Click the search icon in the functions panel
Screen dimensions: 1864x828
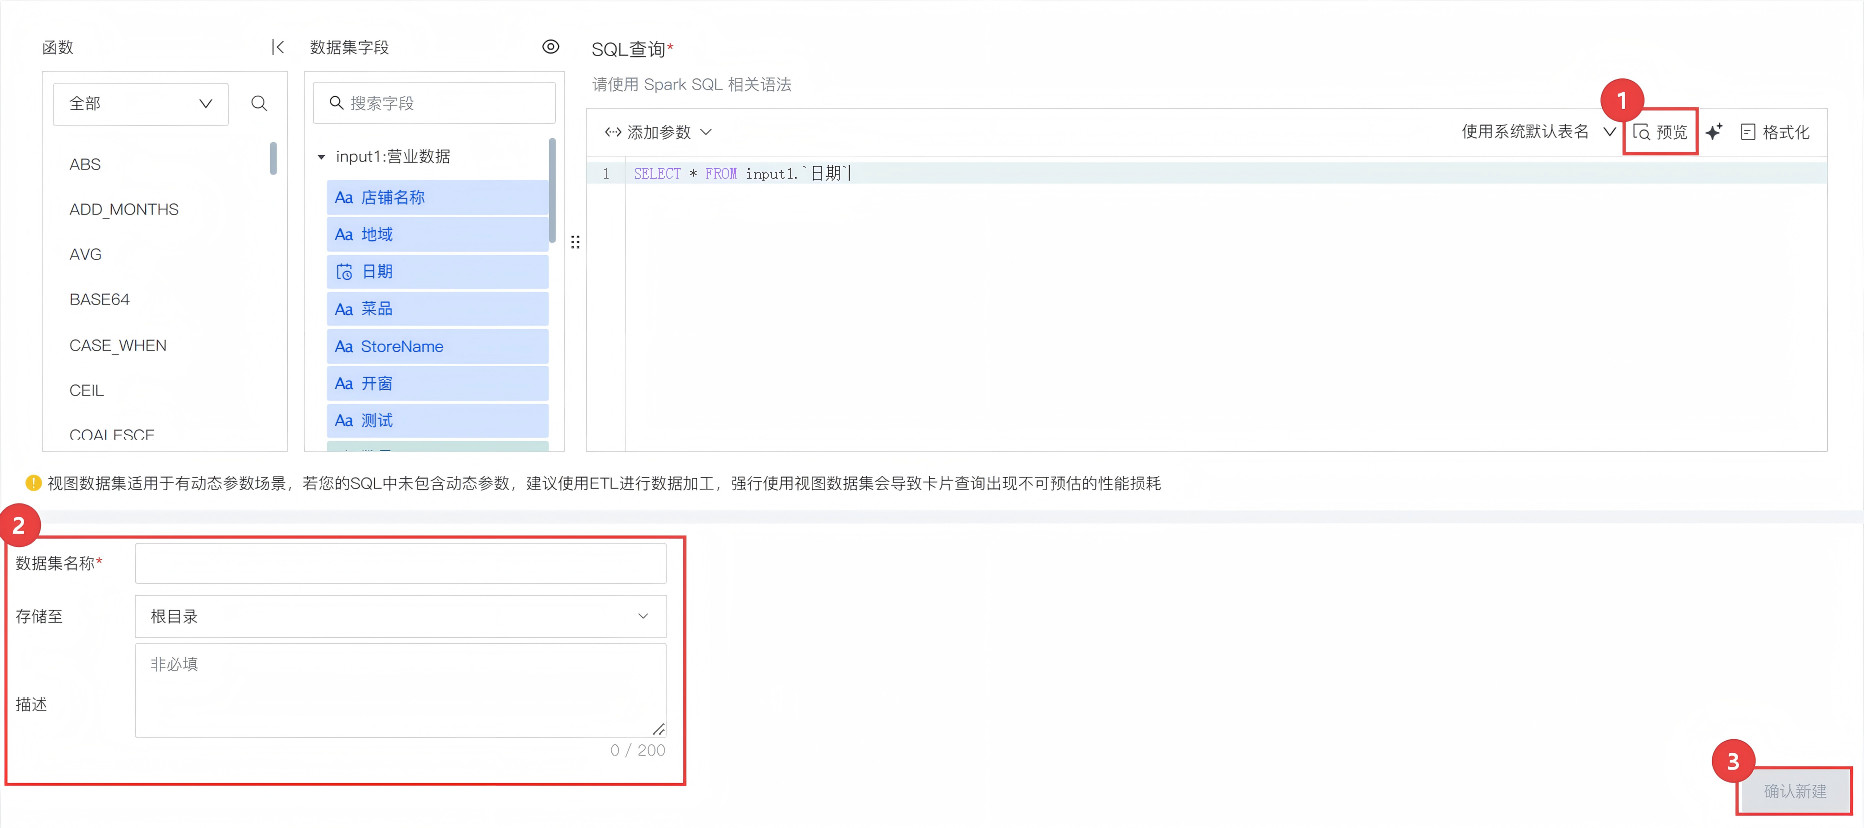tap(259, 103)
